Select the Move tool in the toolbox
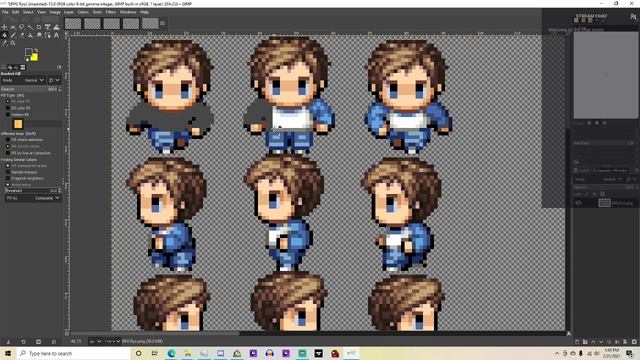This screenshot has width=640, height=360. click(4, 27)
